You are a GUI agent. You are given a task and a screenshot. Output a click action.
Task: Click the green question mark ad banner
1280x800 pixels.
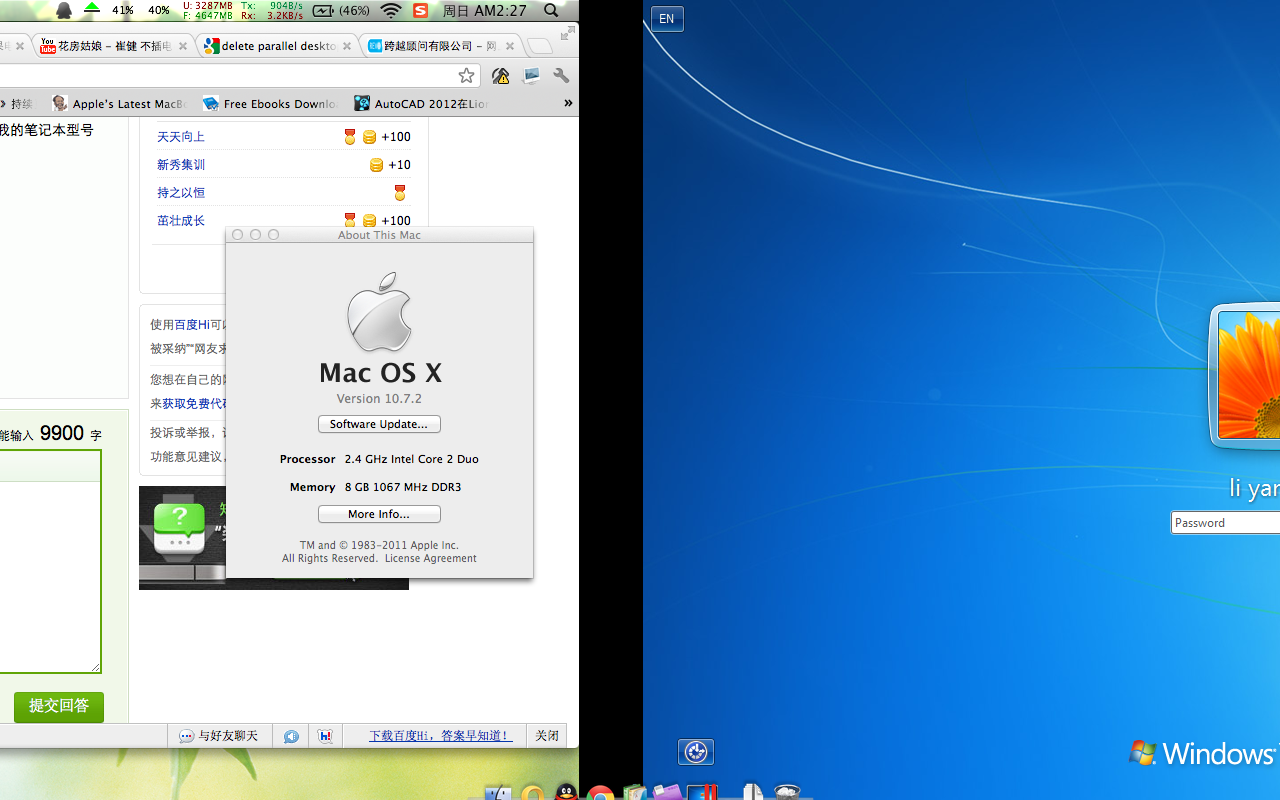coord(182,536)
